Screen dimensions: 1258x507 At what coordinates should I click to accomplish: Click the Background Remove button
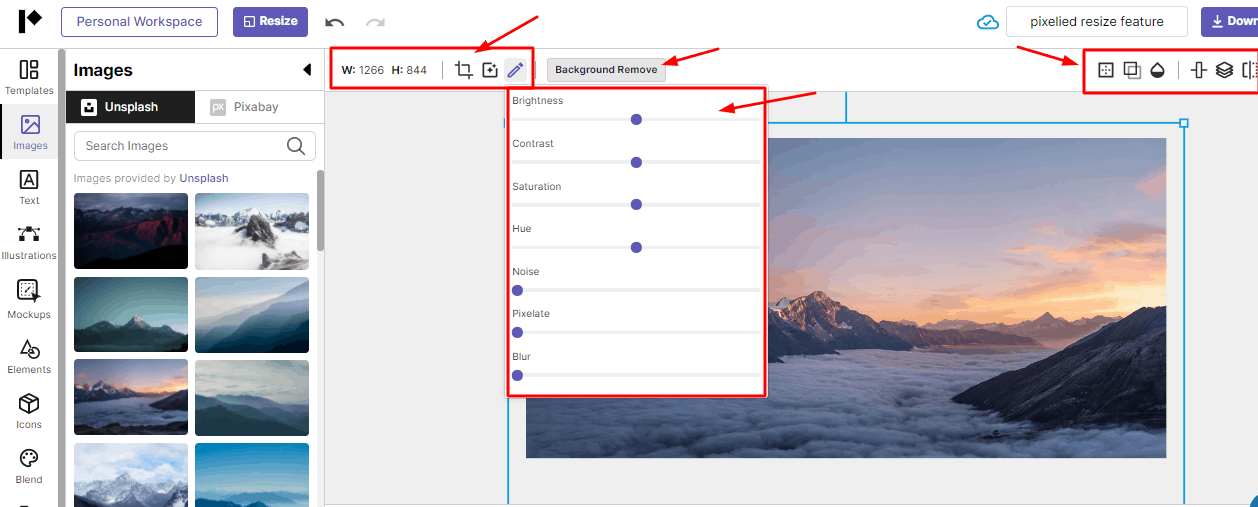(606, 70)
